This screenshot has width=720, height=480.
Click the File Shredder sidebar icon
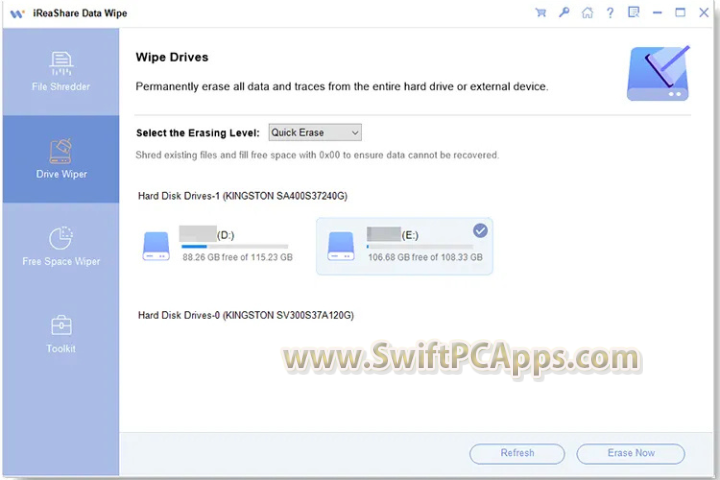coord(61,63)
